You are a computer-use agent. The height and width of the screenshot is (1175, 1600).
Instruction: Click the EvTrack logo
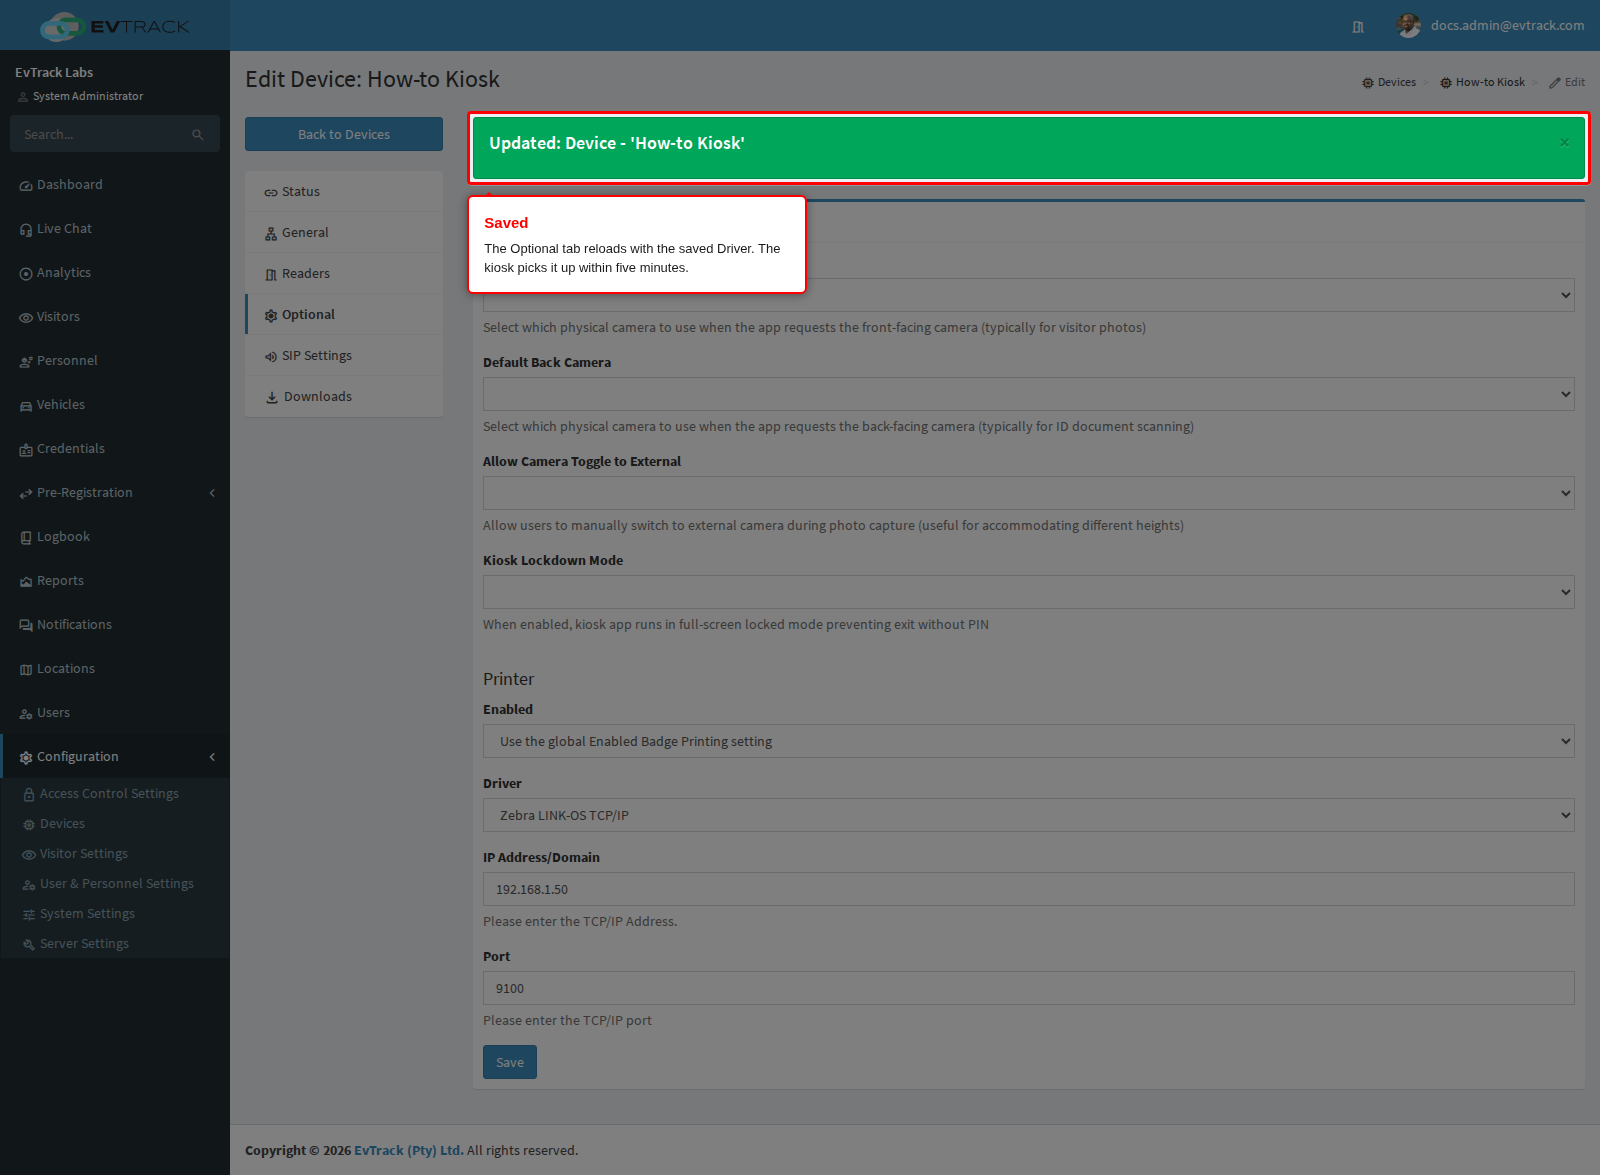tap(115, 26)
